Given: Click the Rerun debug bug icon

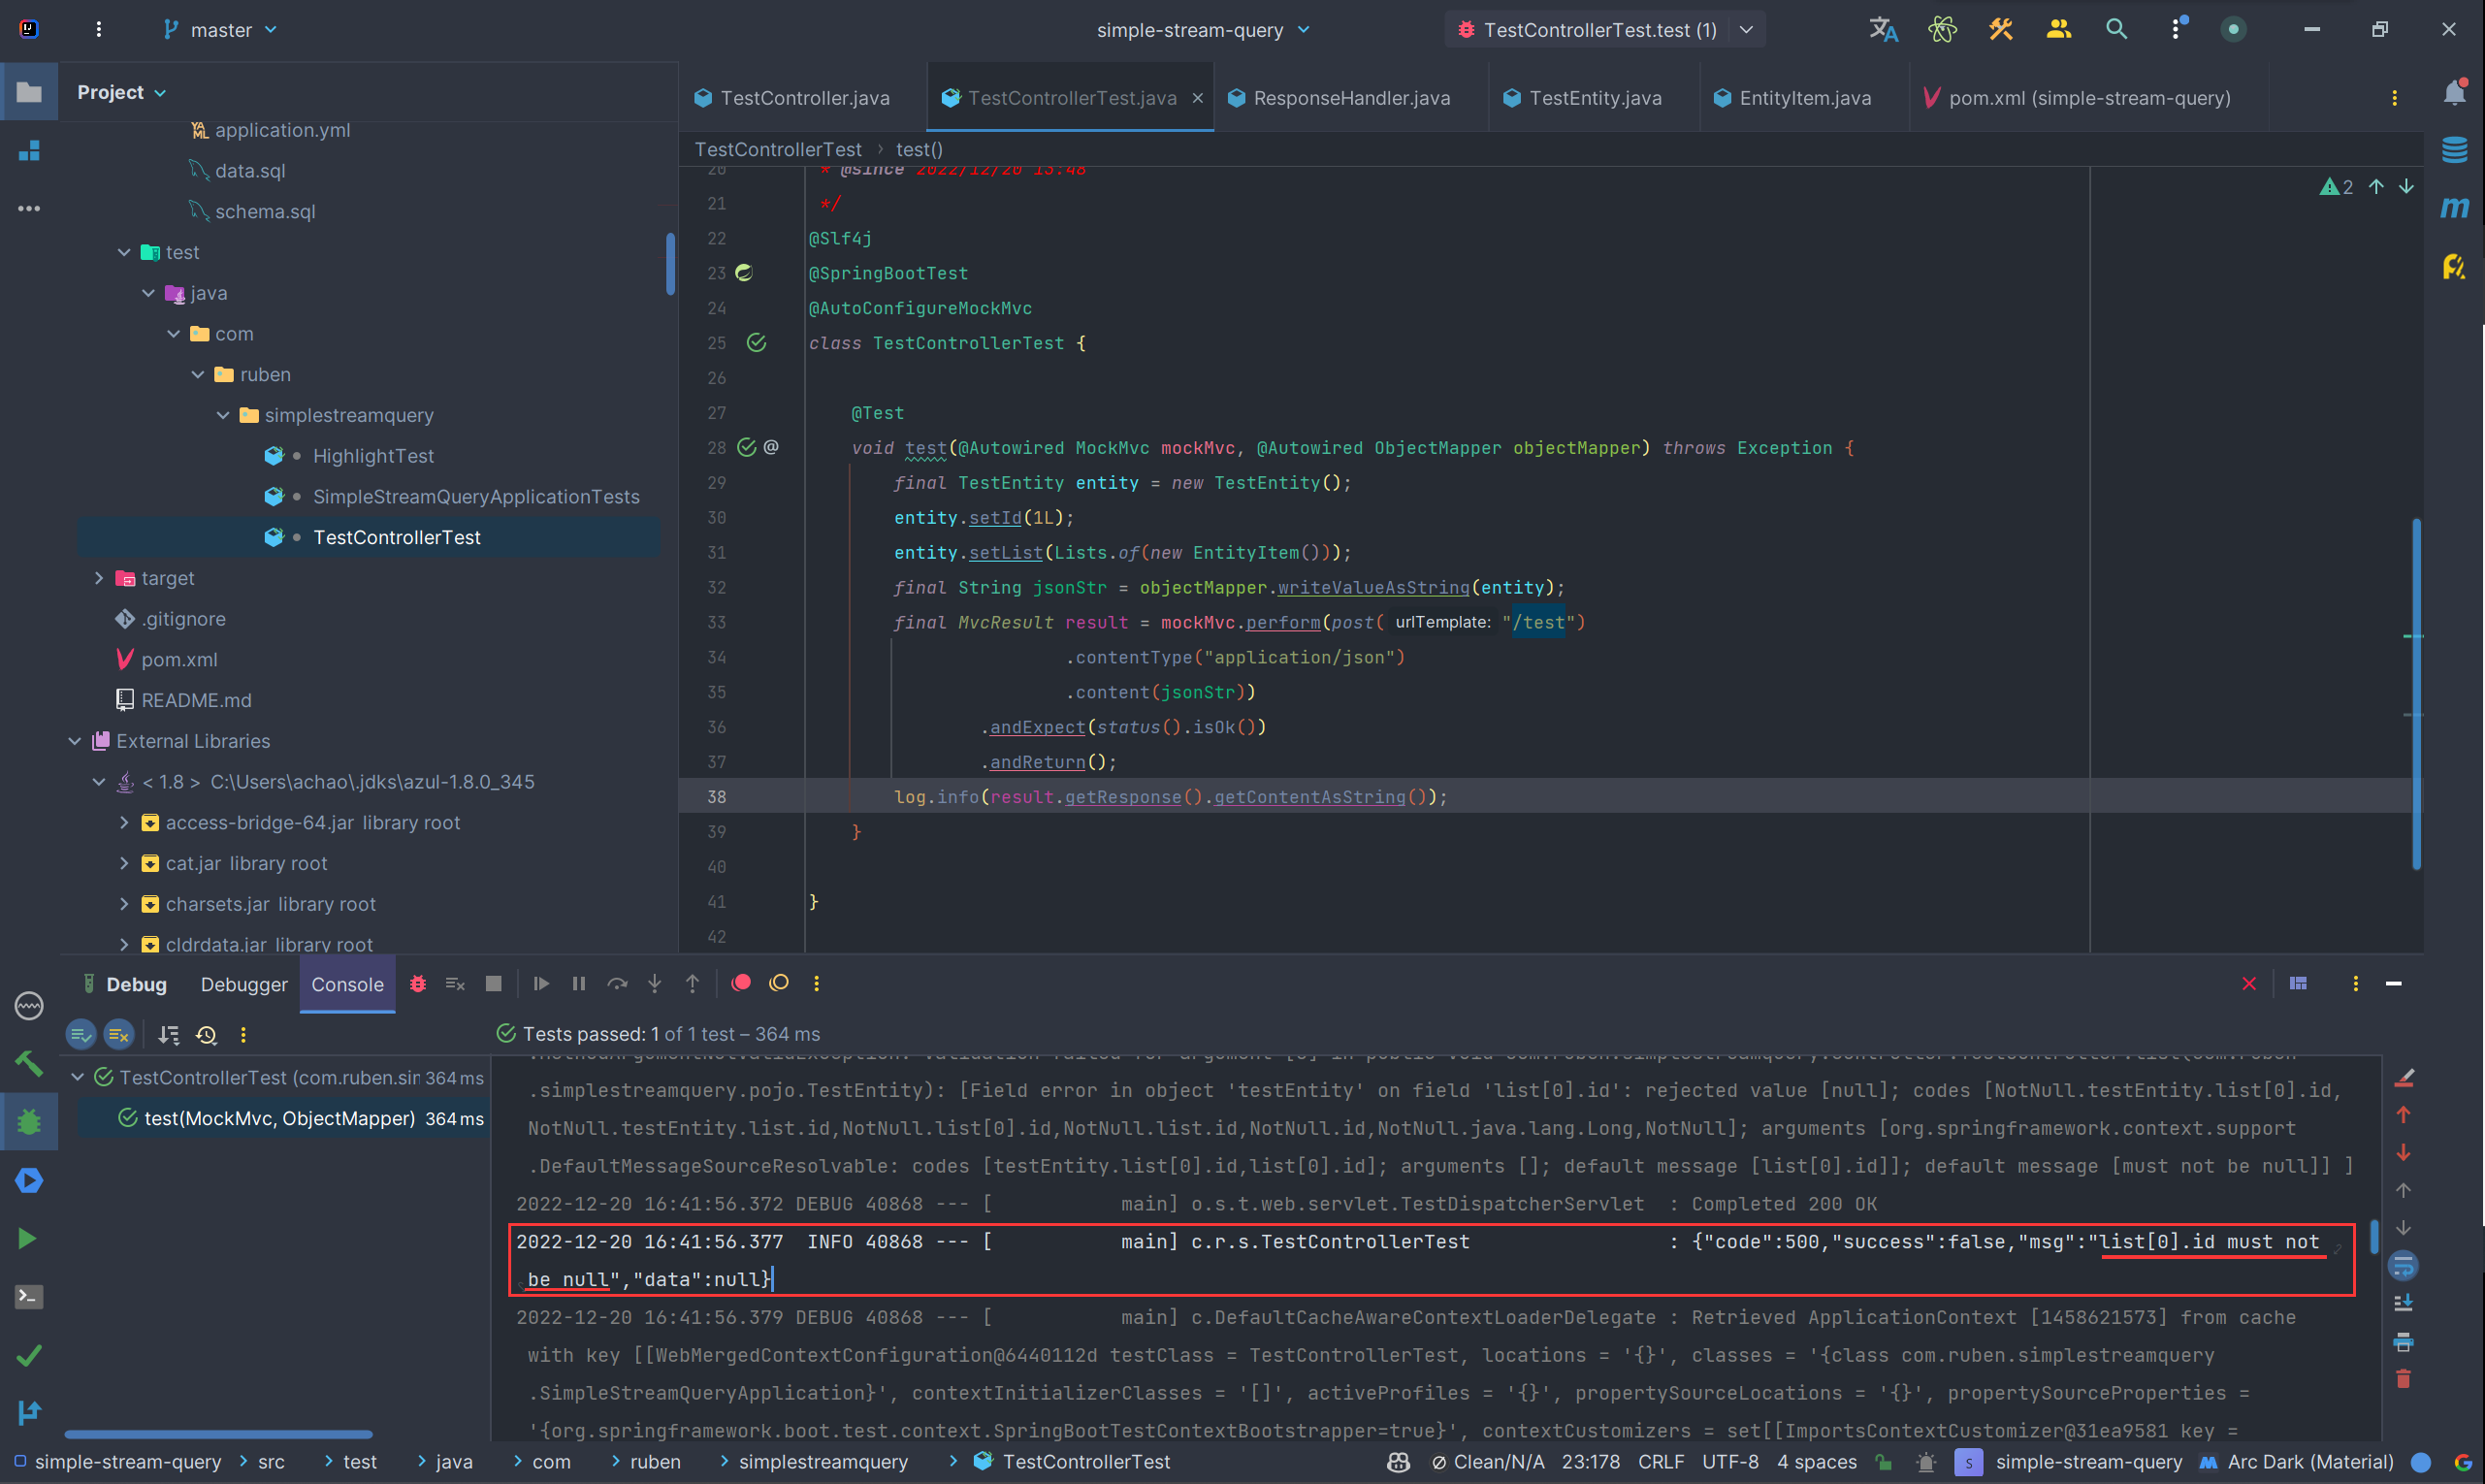Looking at the screenshot, I should click(x=418, y=984).
